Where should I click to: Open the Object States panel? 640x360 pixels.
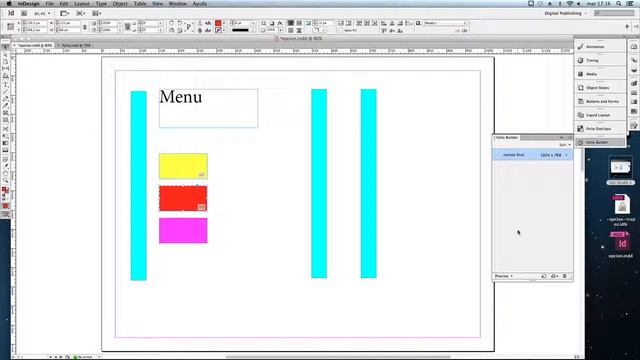click(600, 88)
